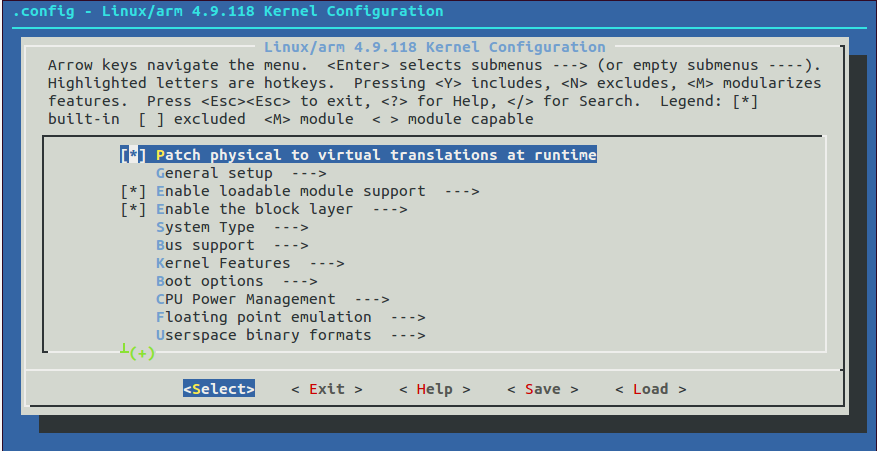Toggle Patch physical to virtual translations checkbox

[133, 155]
